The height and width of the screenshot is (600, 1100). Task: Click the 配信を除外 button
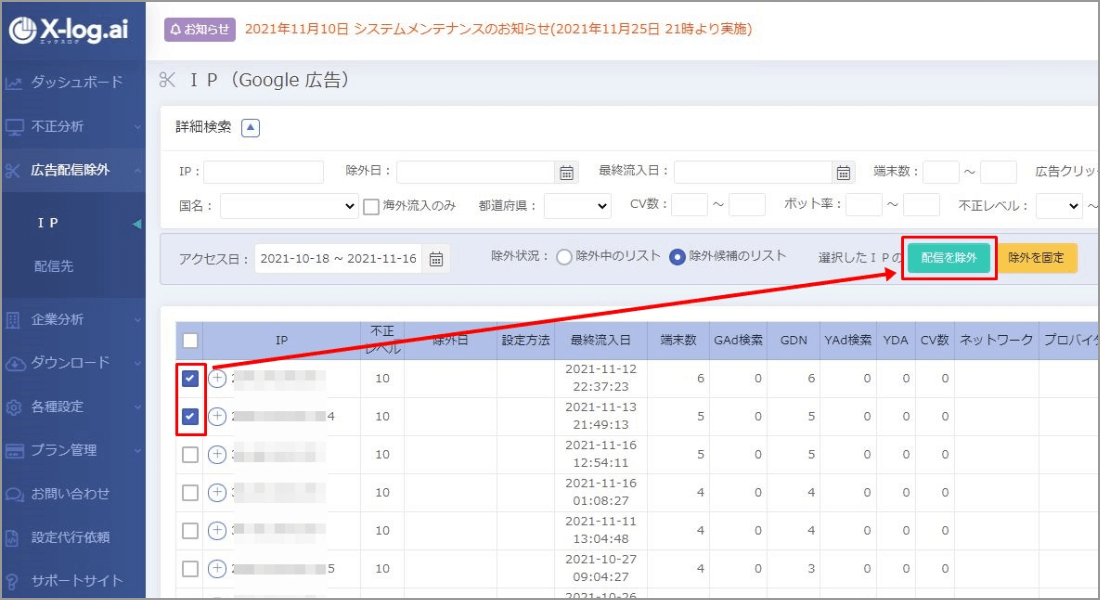tap(948, 257)
